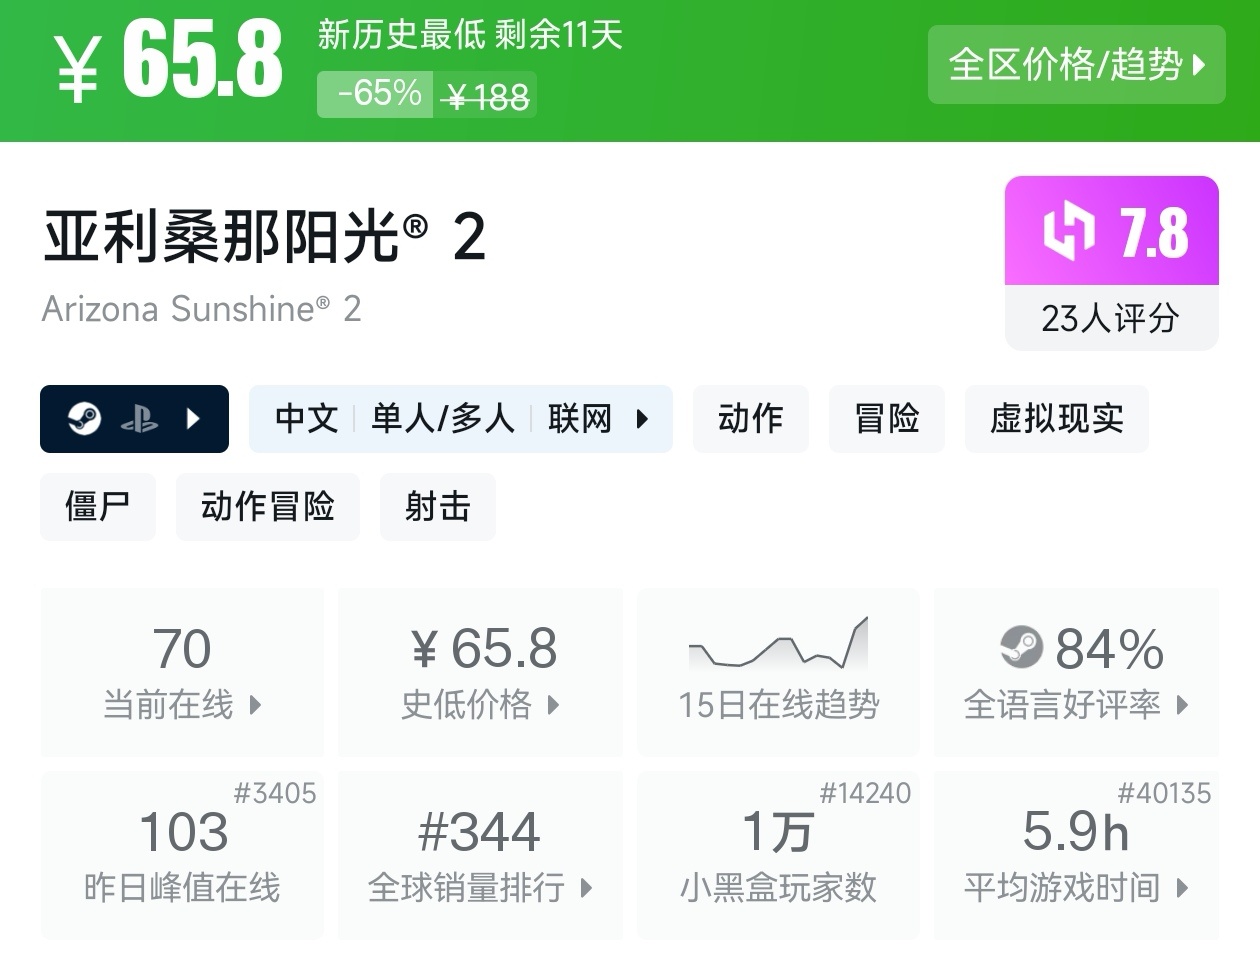Open 史低价格 lowest price history
Screen dimensions: 1260x958
[480, 672]
